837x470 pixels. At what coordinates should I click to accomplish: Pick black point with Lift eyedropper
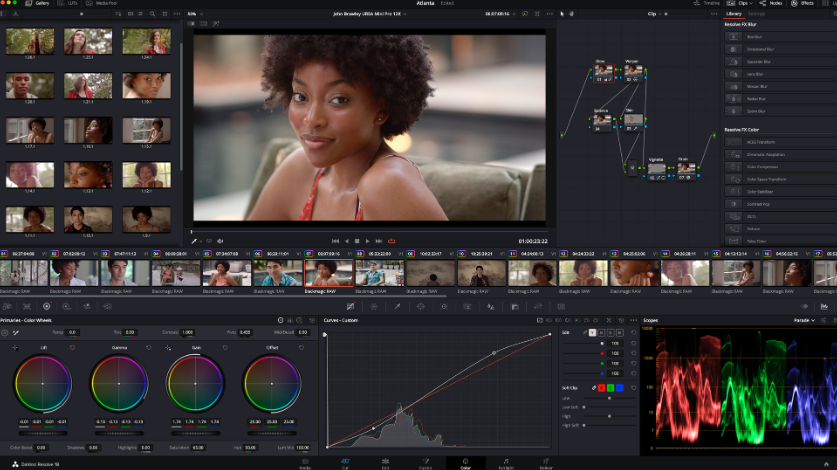pyautogui.click(x=14, y=348)
